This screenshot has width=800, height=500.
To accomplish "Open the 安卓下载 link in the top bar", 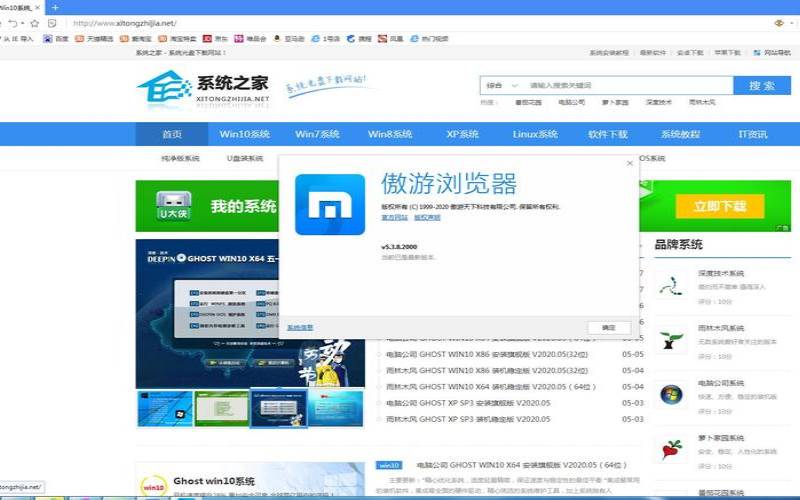I will point(690,53).
